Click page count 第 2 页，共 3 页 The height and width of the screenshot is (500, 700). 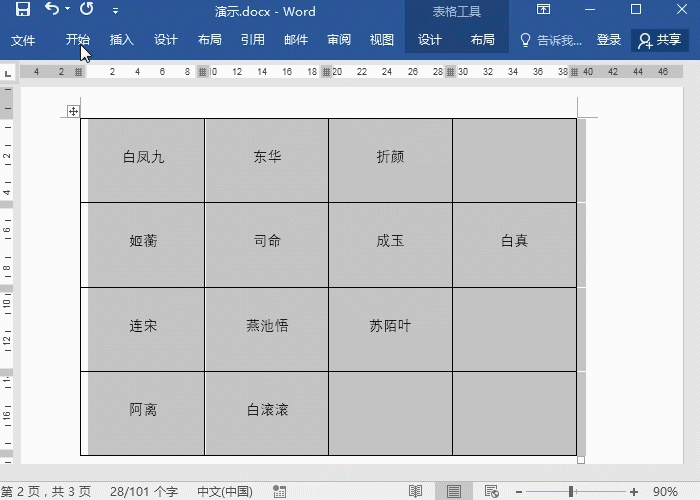(x=46, y=492)
